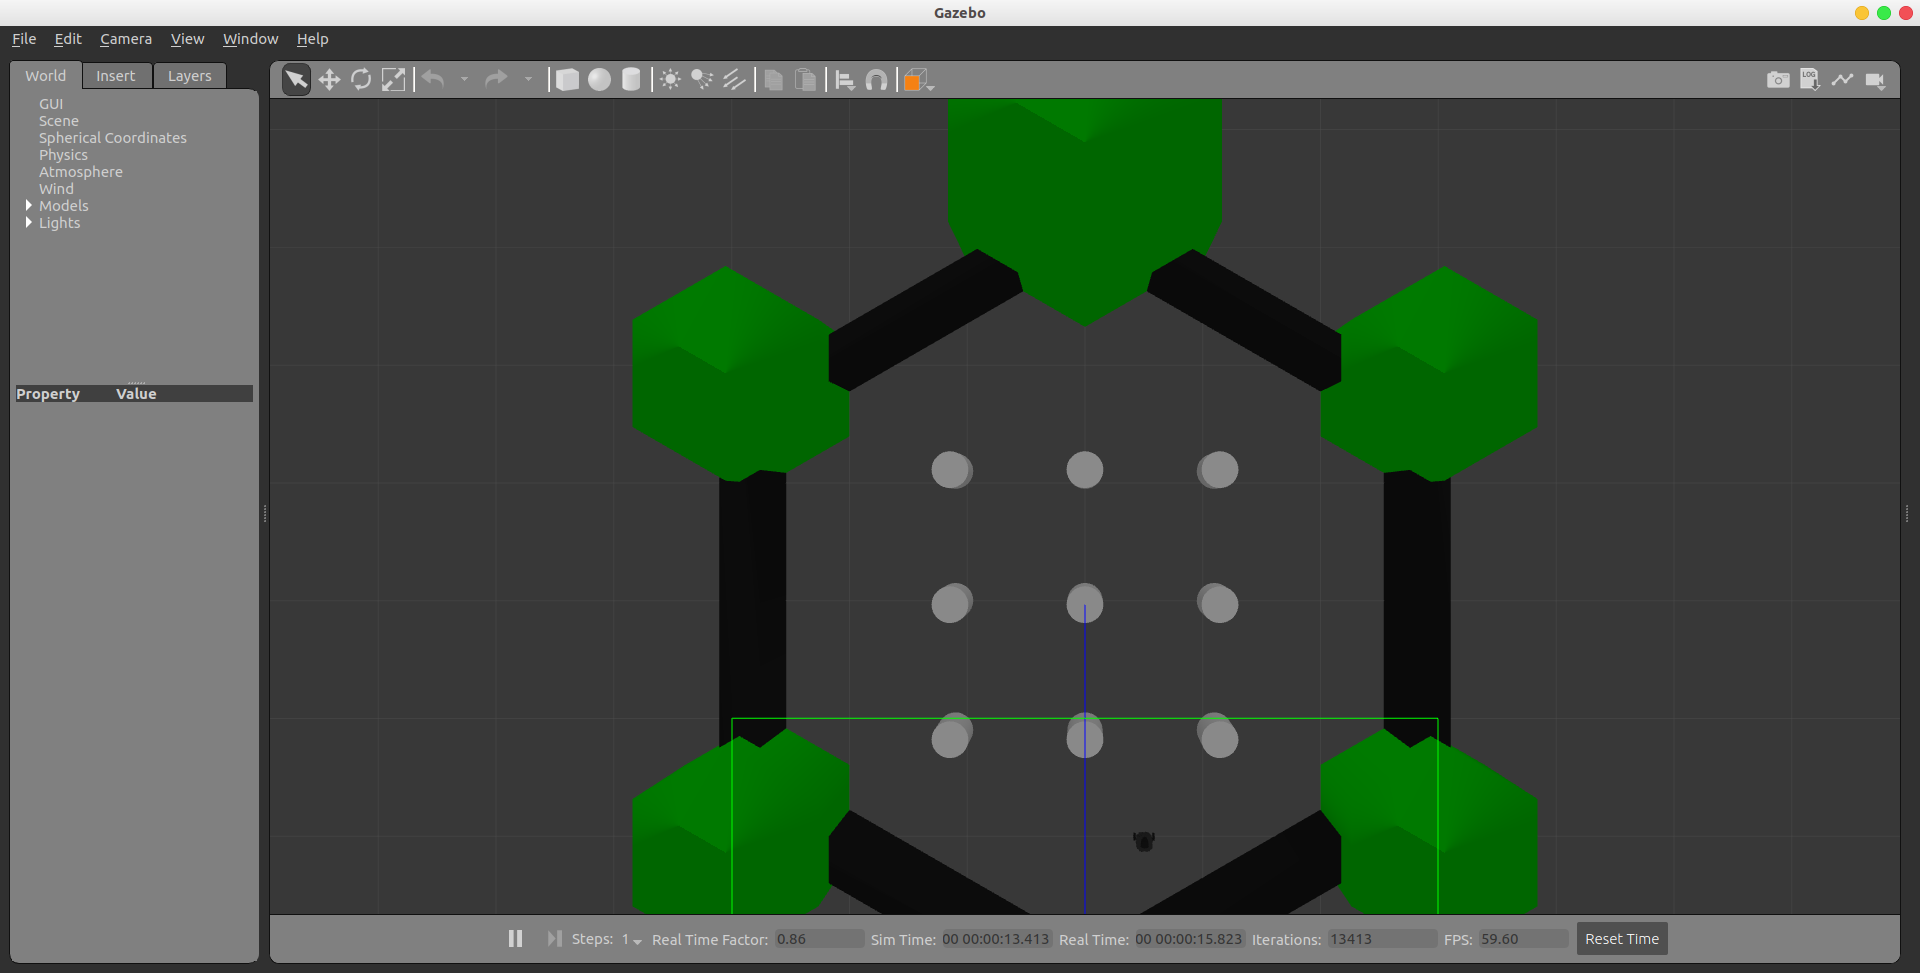Pause the simulation
This screenshot has height=973, width=1920.
515,938
